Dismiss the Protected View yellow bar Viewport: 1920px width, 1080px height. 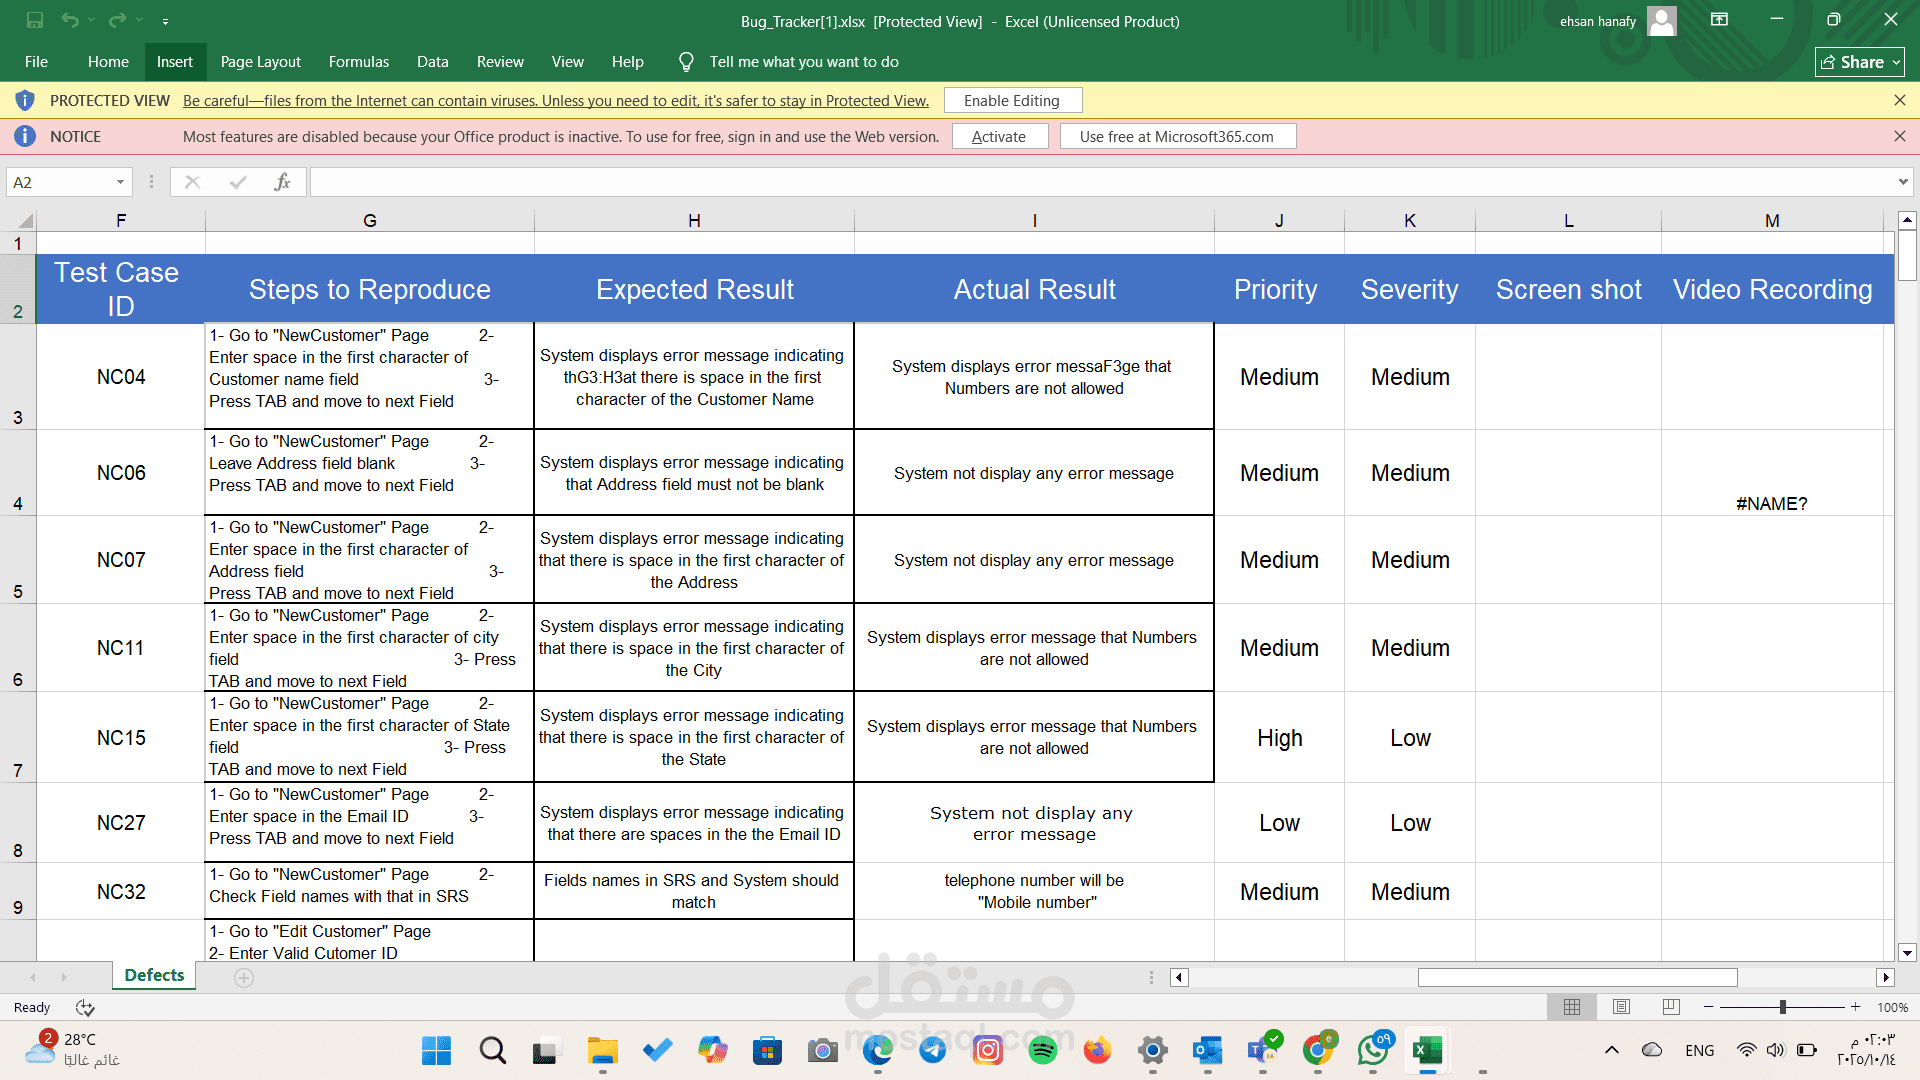(x=1899, y=100)
